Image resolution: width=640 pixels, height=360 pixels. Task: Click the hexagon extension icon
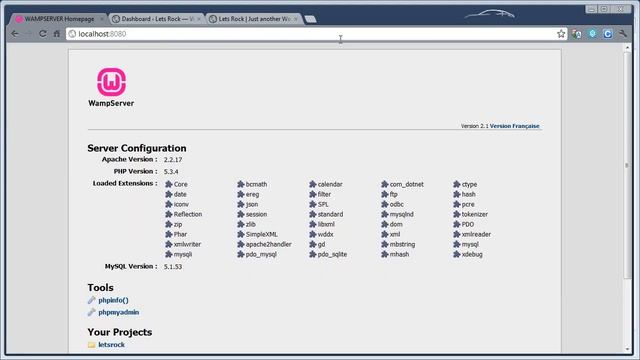tap(592, 33)
